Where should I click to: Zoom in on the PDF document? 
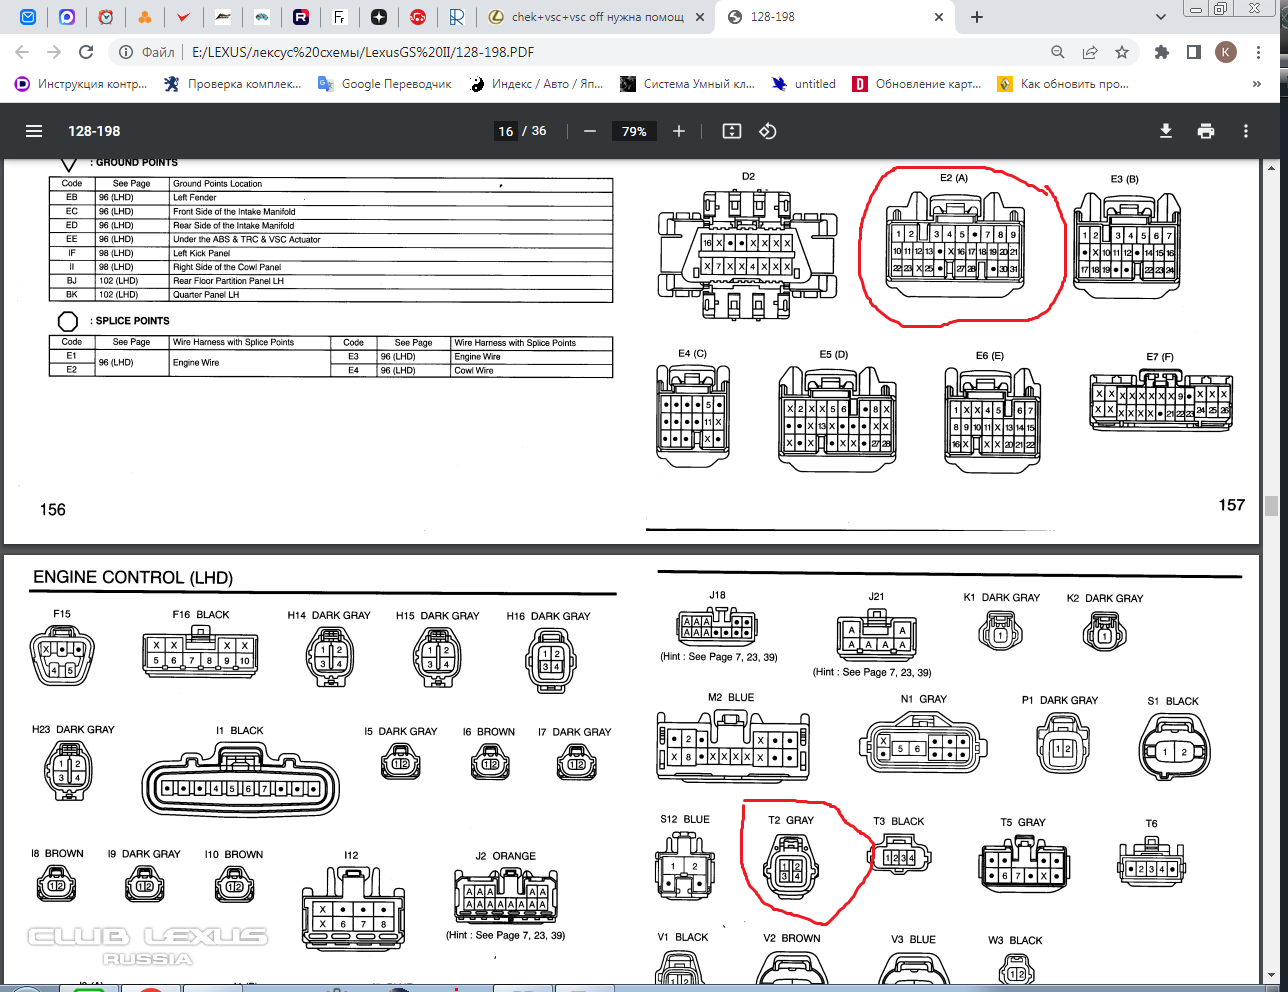pyautogui.click(x=679, y=131)
